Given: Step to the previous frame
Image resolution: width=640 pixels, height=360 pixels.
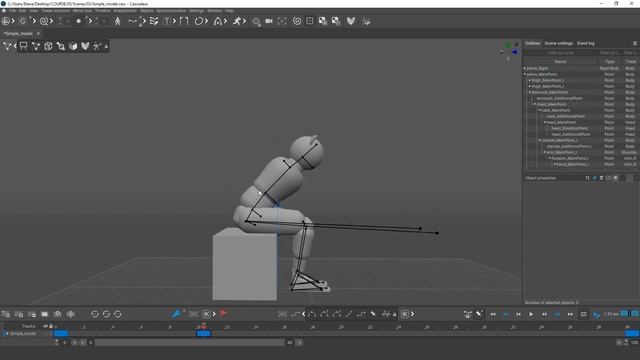Looking at the screenshot, I should click(518, 314).
